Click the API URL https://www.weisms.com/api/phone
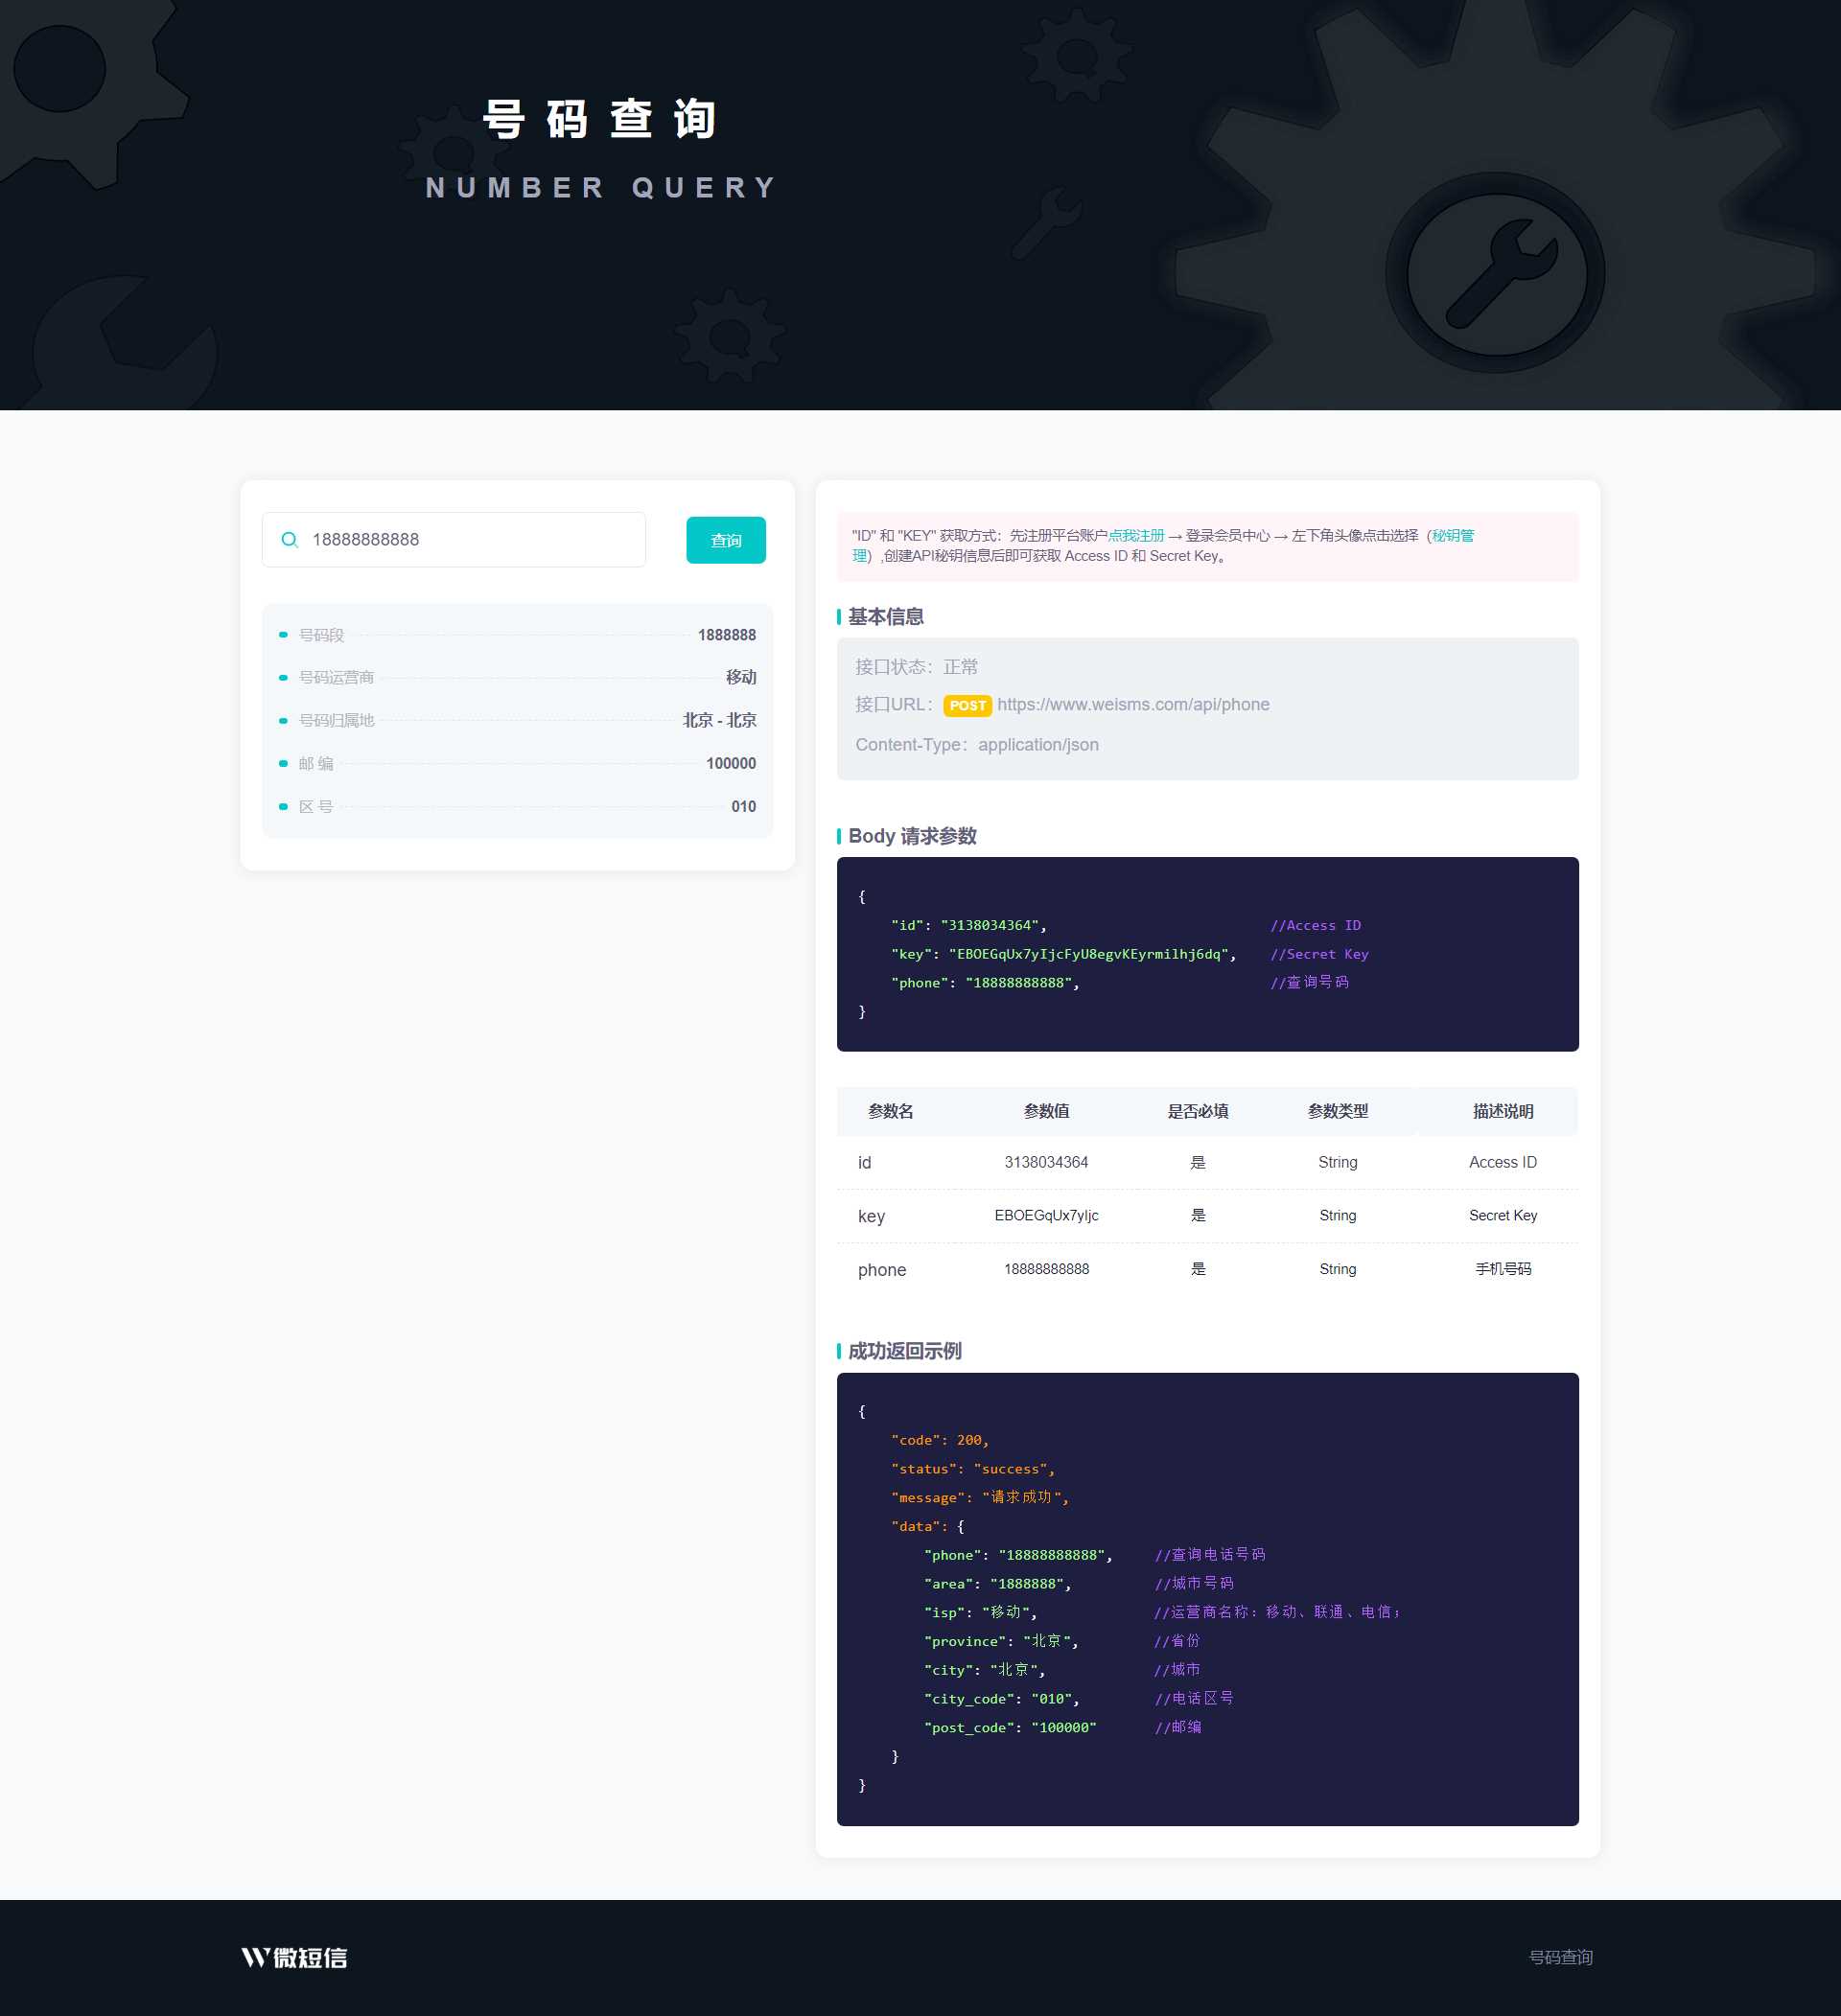The height and width of the screenshot is (2016, 1841). [x=1133, y=705]
